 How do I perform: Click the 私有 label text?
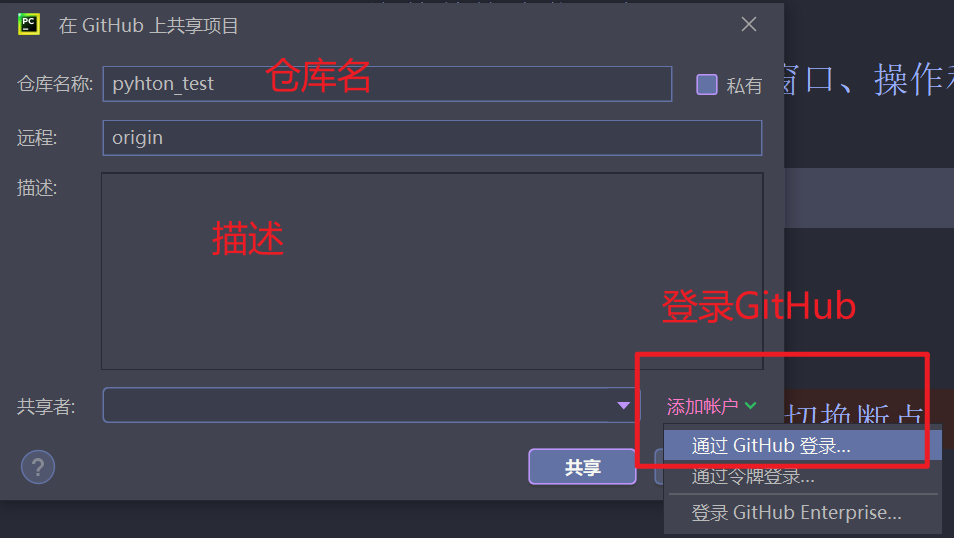coord(744,85)
